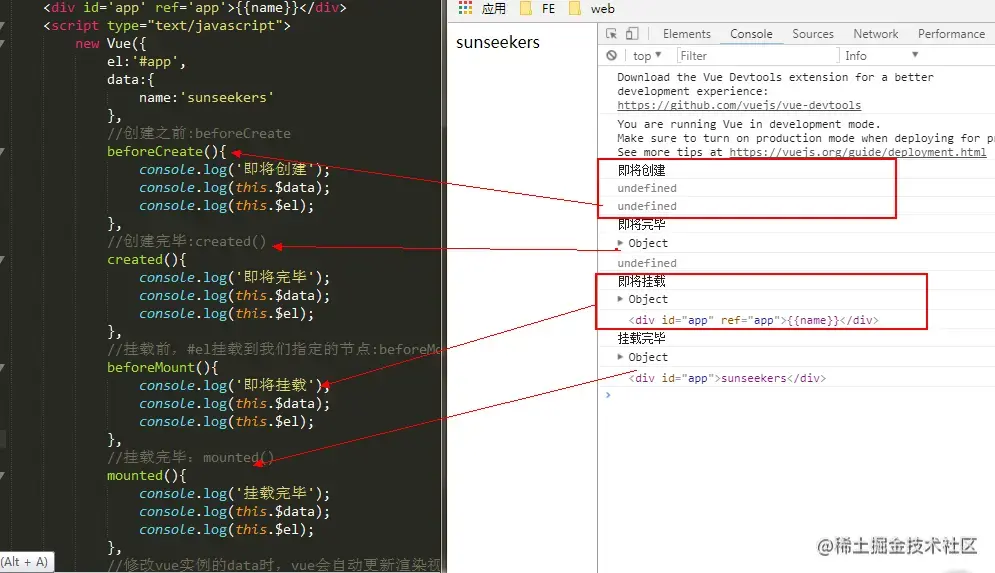Switch to the Network tab
The width and height of the screenshot is (995, 573).
[876, 34]
